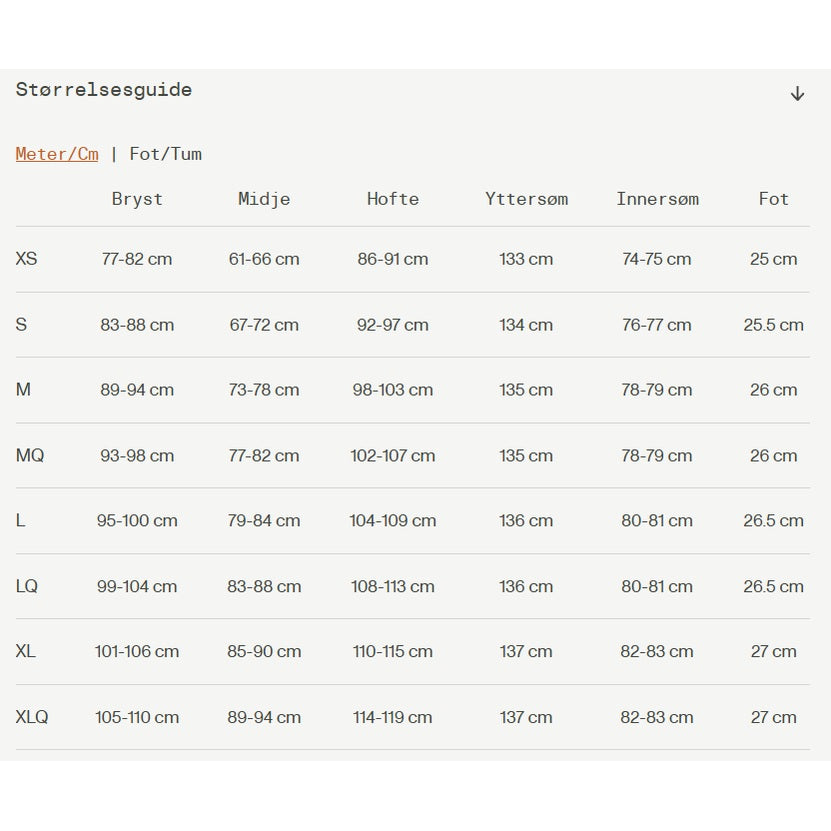Click the XLQ size row label

[32, 717]
